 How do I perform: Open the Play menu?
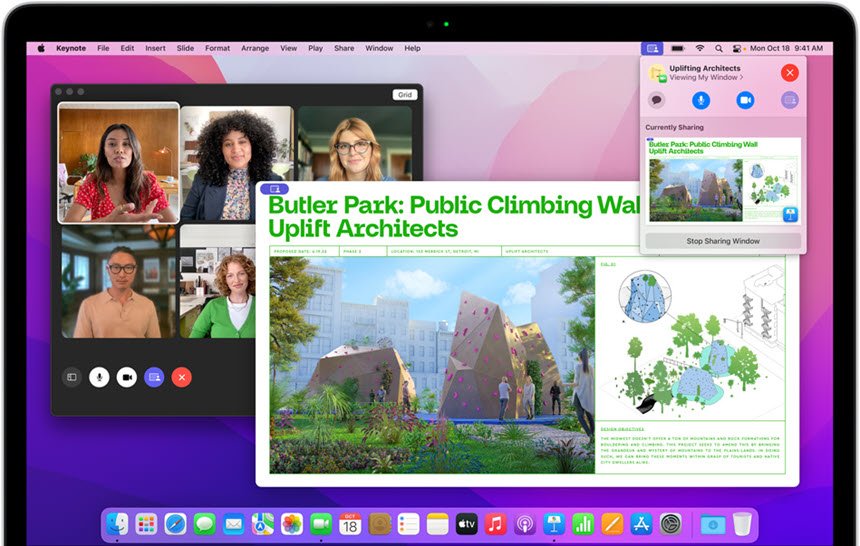(315, 48)
